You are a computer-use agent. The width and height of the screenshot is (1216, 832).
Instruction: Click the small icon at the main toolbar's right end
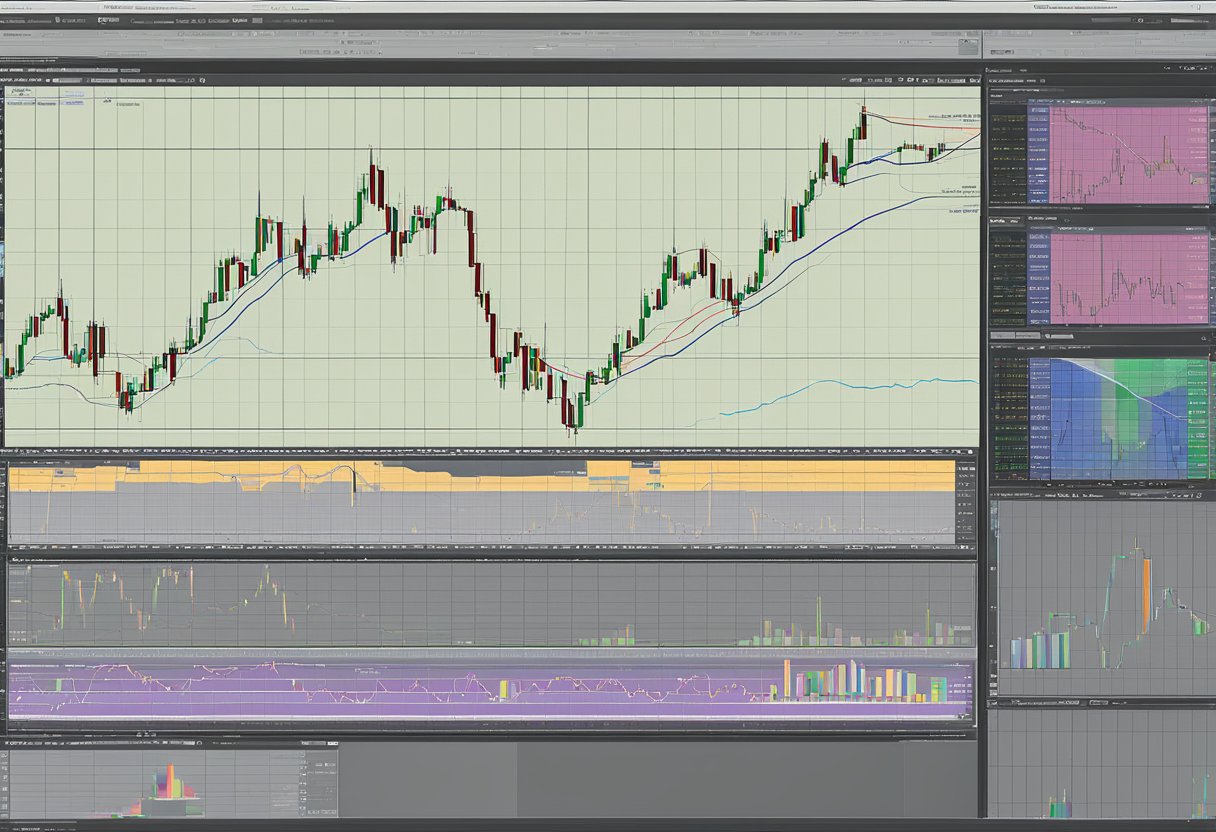coord(968,46)
